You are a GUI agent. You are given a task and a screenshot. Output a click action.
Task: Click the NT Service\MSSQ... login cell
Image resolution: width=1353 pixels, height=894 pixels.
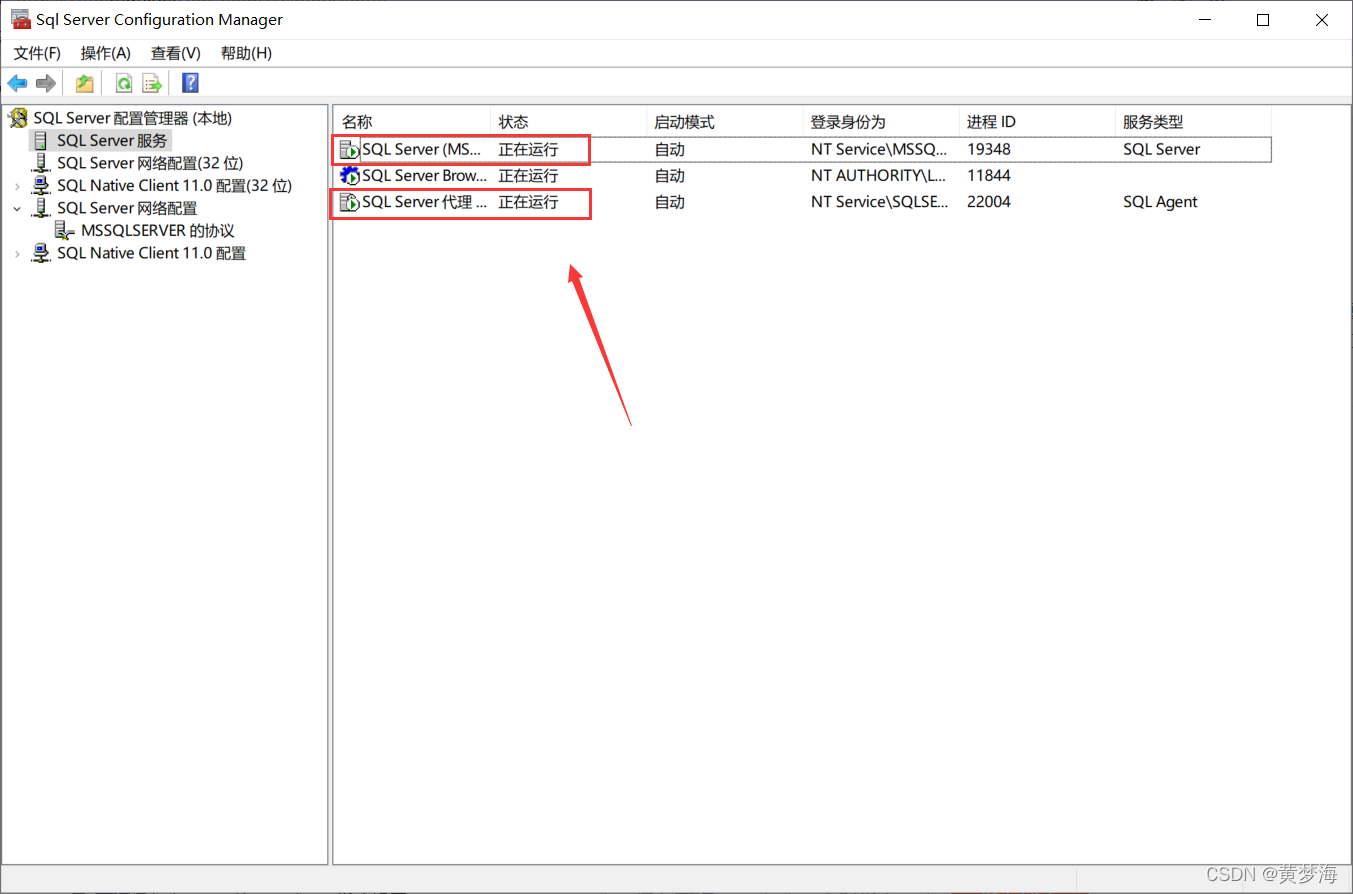coord(878,150)
